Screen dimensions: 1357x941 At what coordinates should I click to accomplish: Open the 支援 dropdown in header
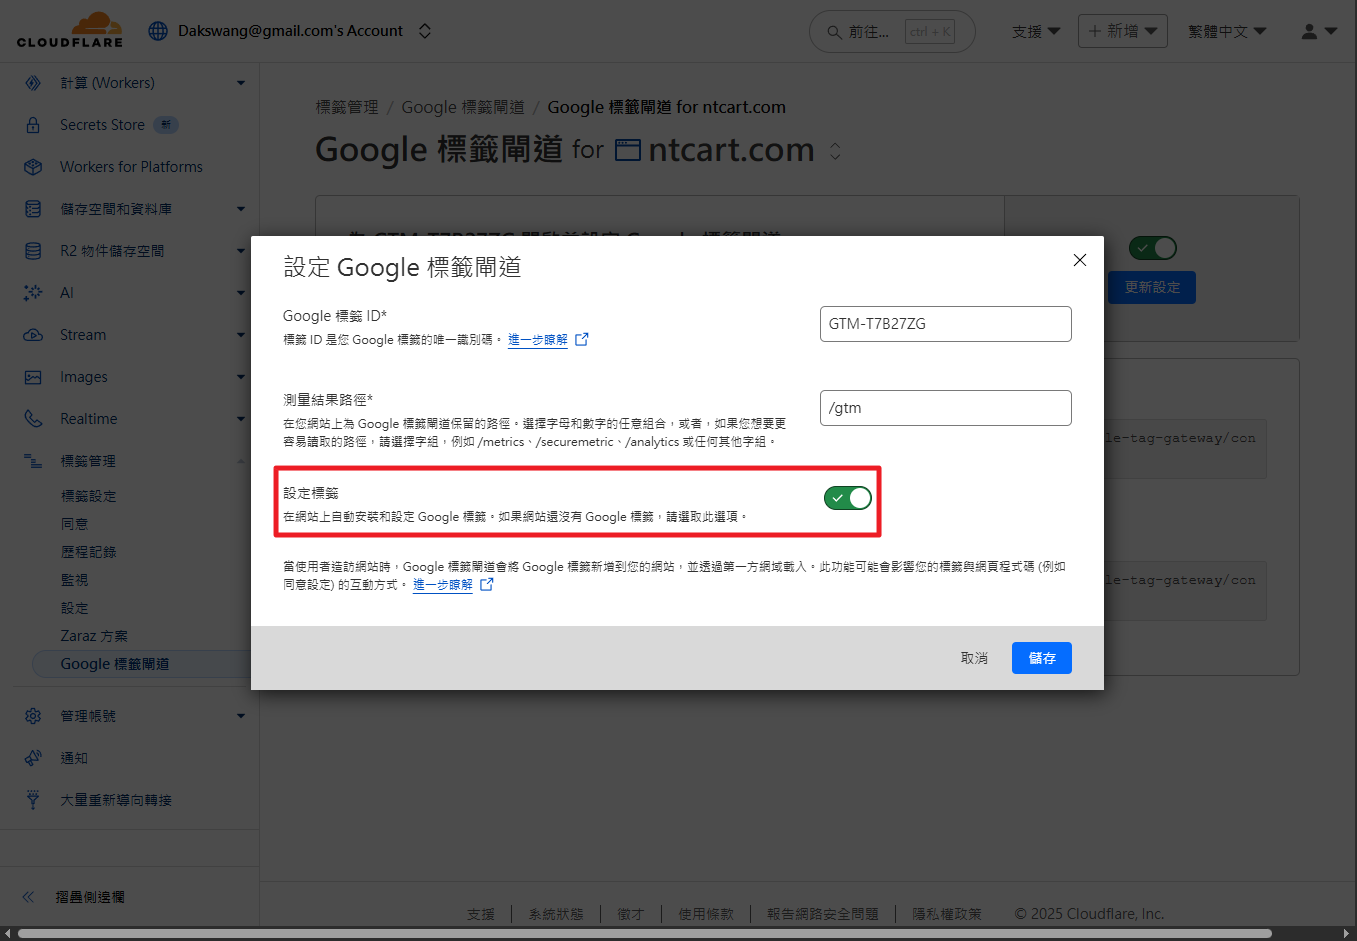(1036, 32)
